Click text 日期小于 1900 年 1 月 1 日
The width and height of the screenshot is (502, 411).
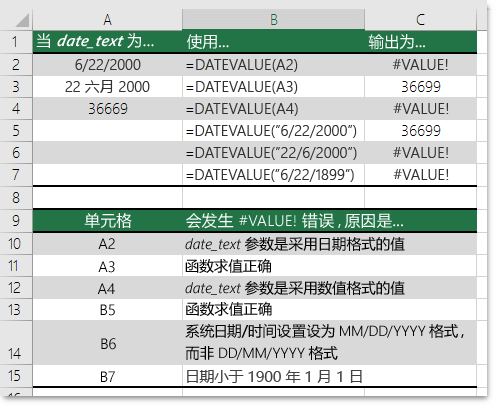coord(274,377)
